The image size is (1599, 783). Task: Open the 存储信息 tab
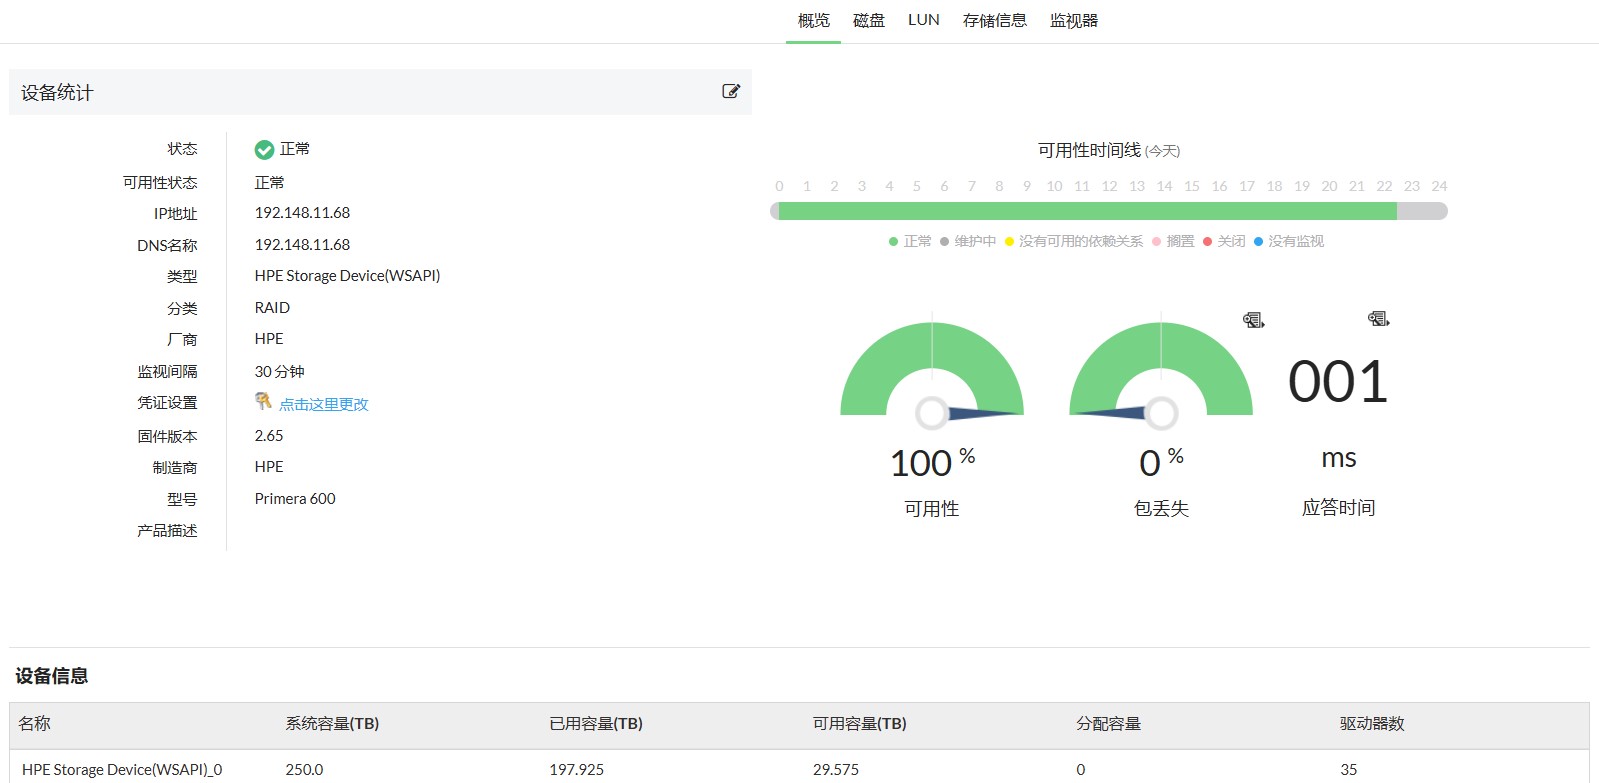point(995,21)
